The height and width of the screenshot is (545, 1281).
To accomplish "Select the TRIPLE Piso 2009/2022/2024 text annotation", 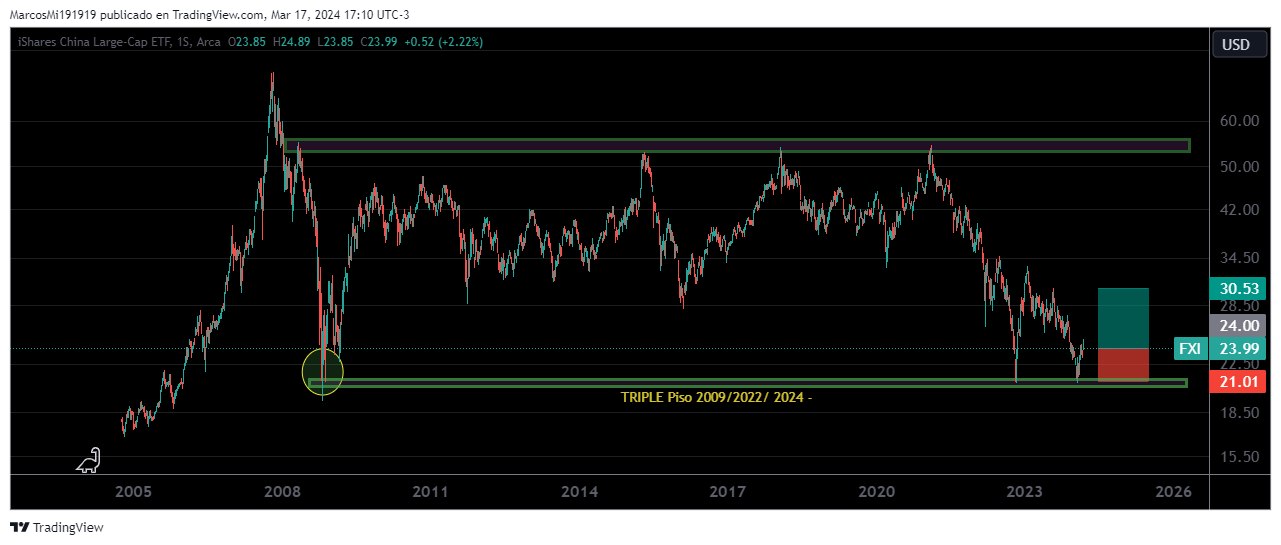I will [716, 397].
